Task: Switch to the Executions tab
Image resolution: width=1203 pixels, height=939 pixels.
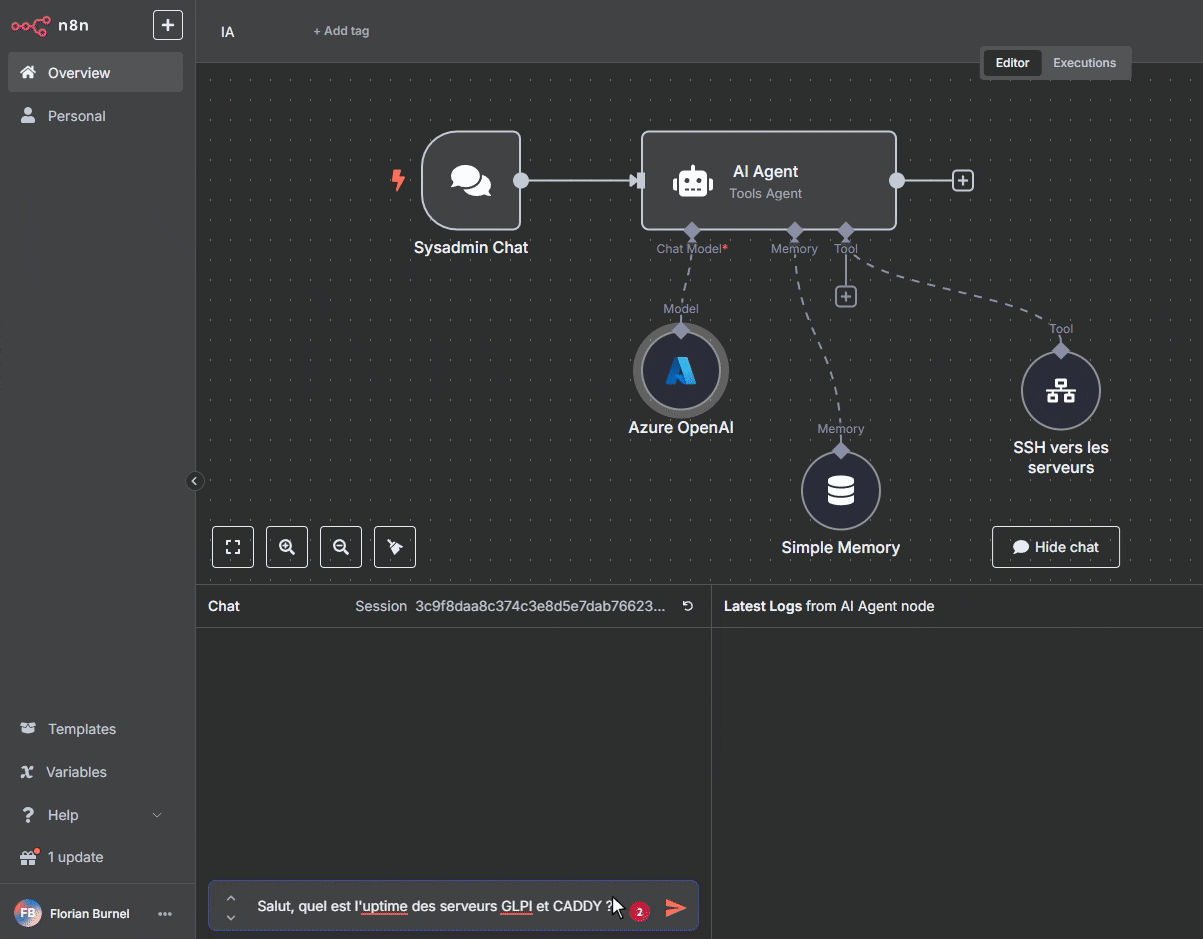Action: [x=1084, y=63]
